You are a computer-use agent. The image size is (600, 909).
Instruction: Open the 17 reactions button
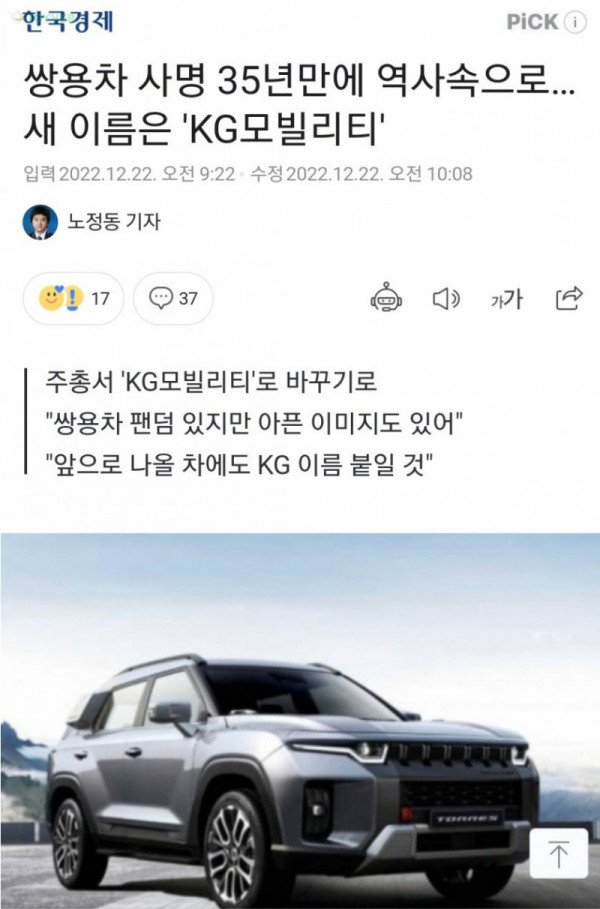click(73, 299)
